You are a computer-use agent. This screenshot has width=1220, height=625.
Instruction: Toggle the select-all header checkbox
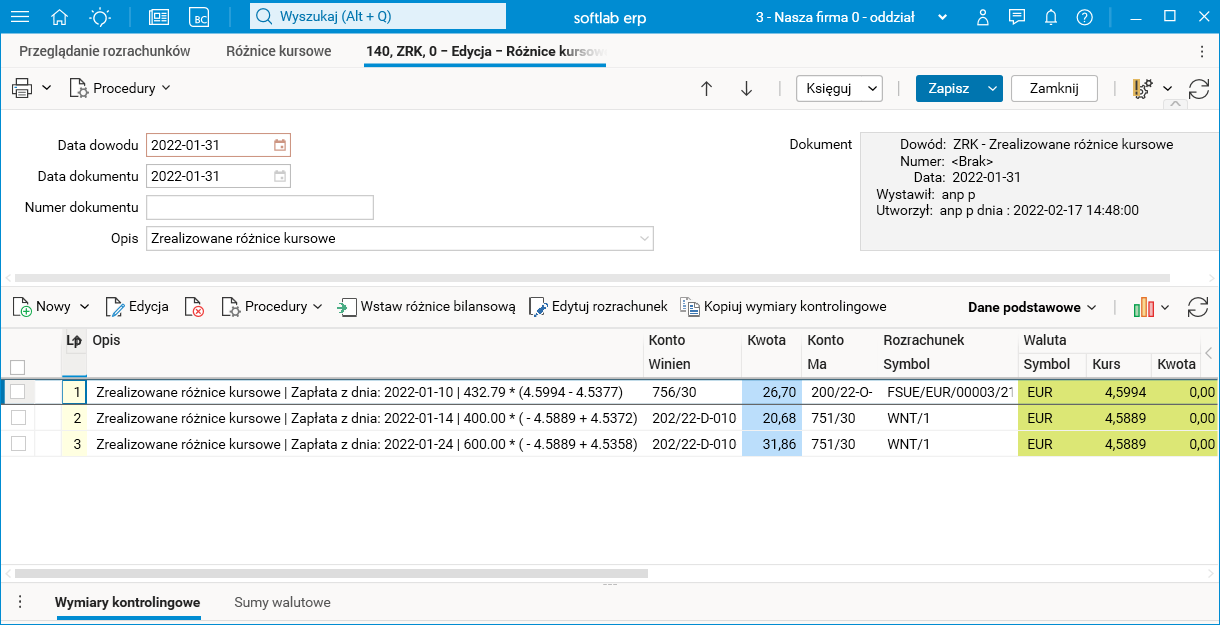[x=18, y=367]
